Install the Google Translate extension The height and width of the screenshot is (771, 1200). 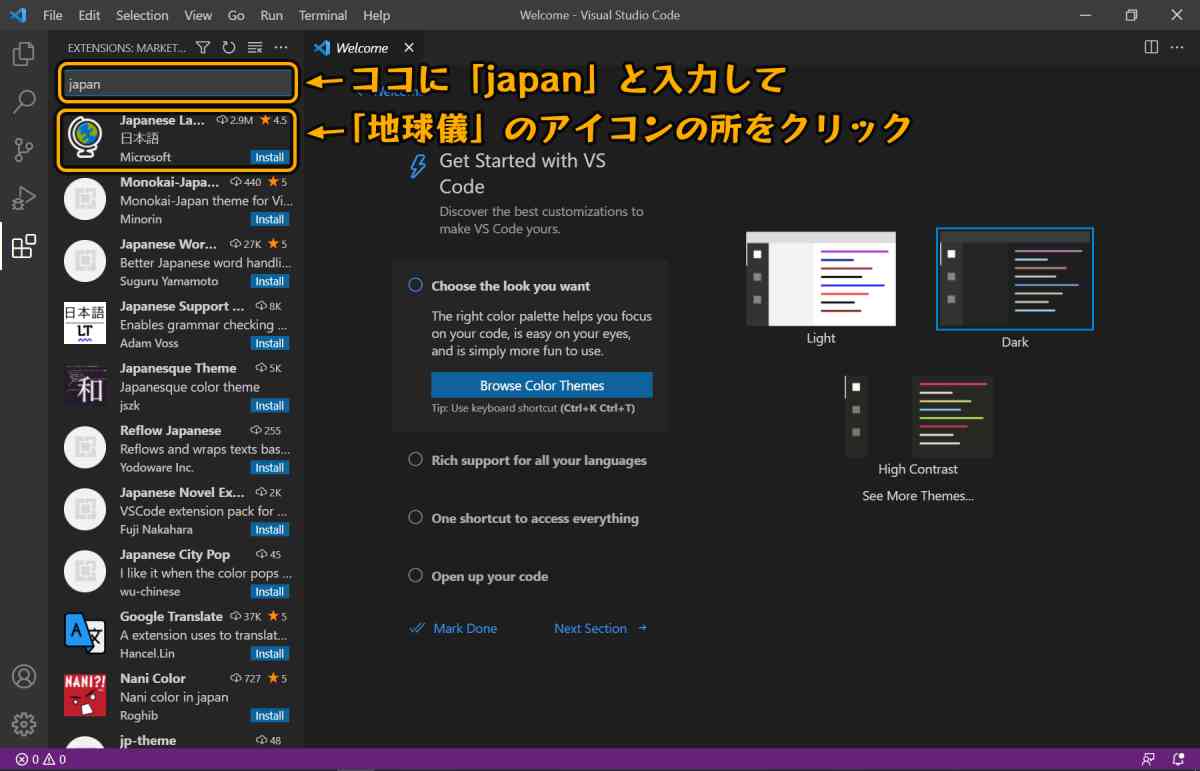(270, 653)
